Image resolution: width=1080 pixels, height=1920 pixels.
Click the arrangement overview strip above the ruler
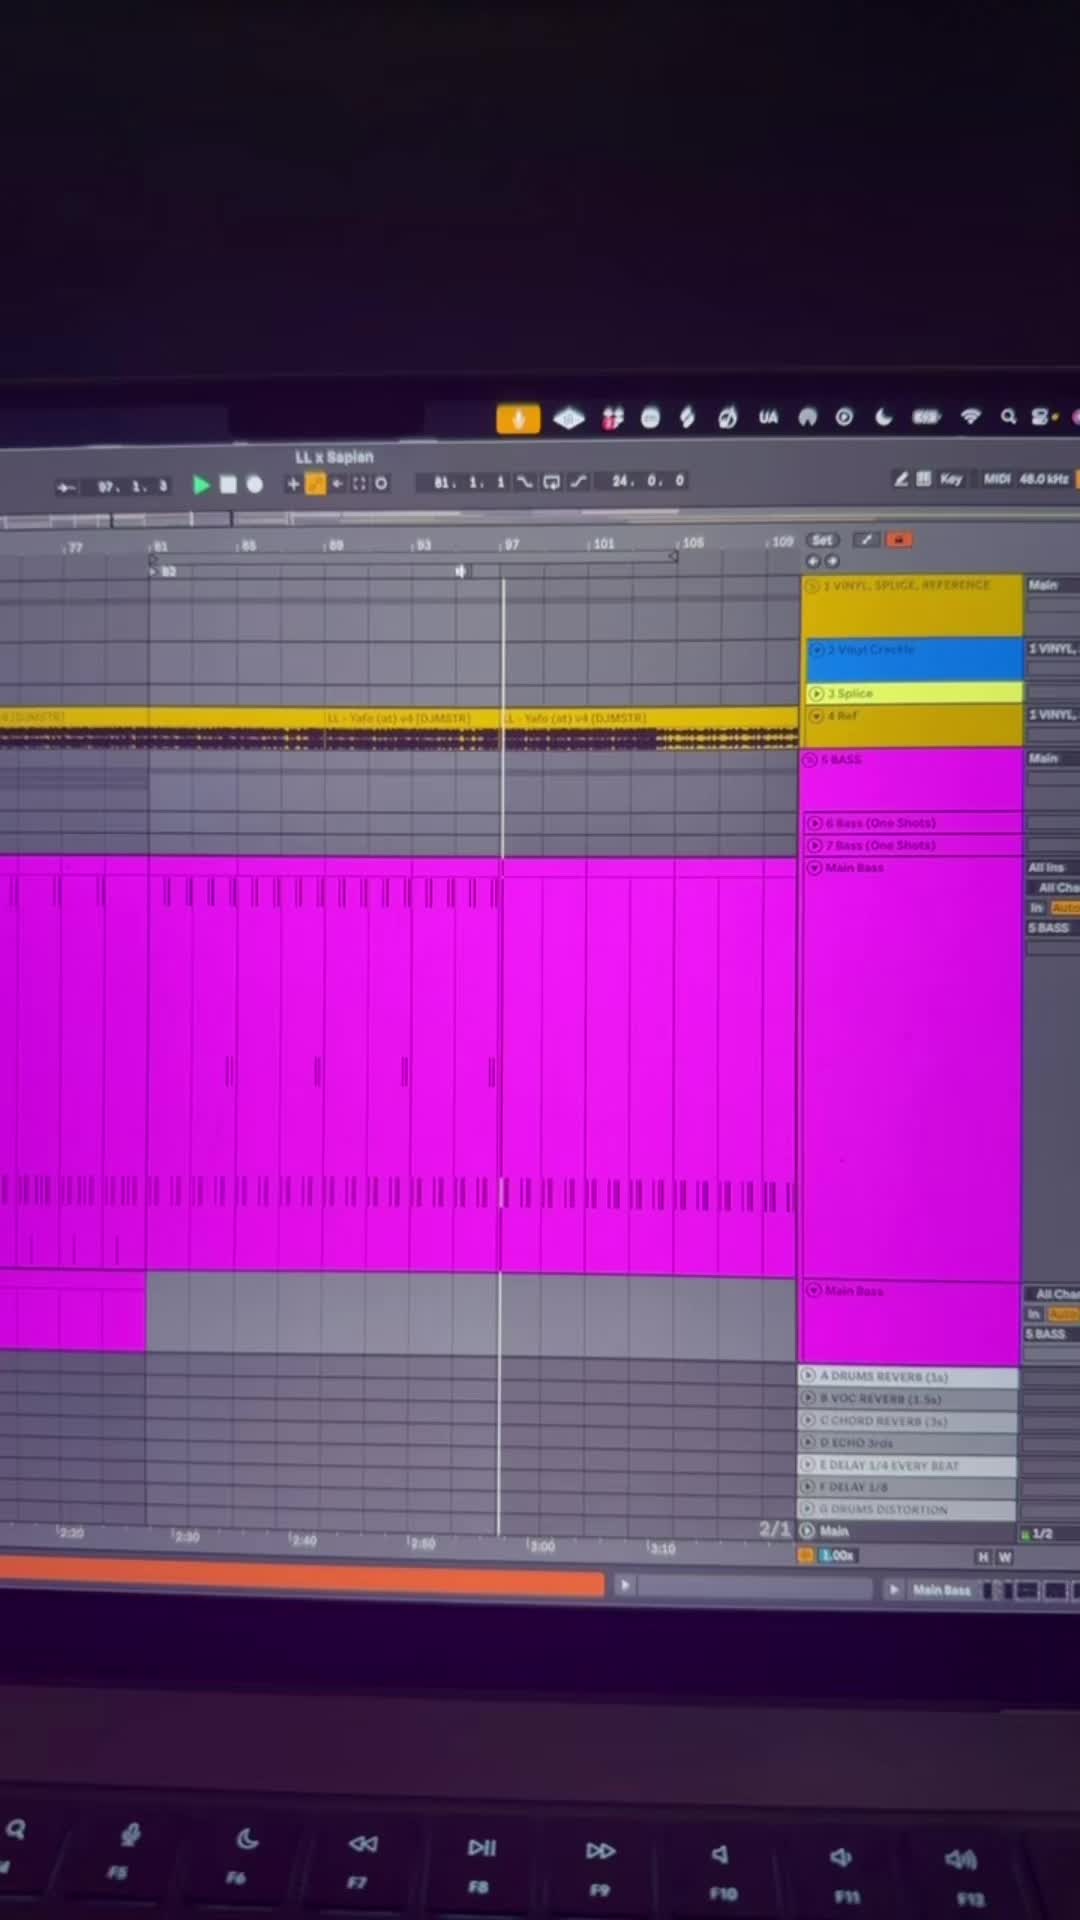400,519
